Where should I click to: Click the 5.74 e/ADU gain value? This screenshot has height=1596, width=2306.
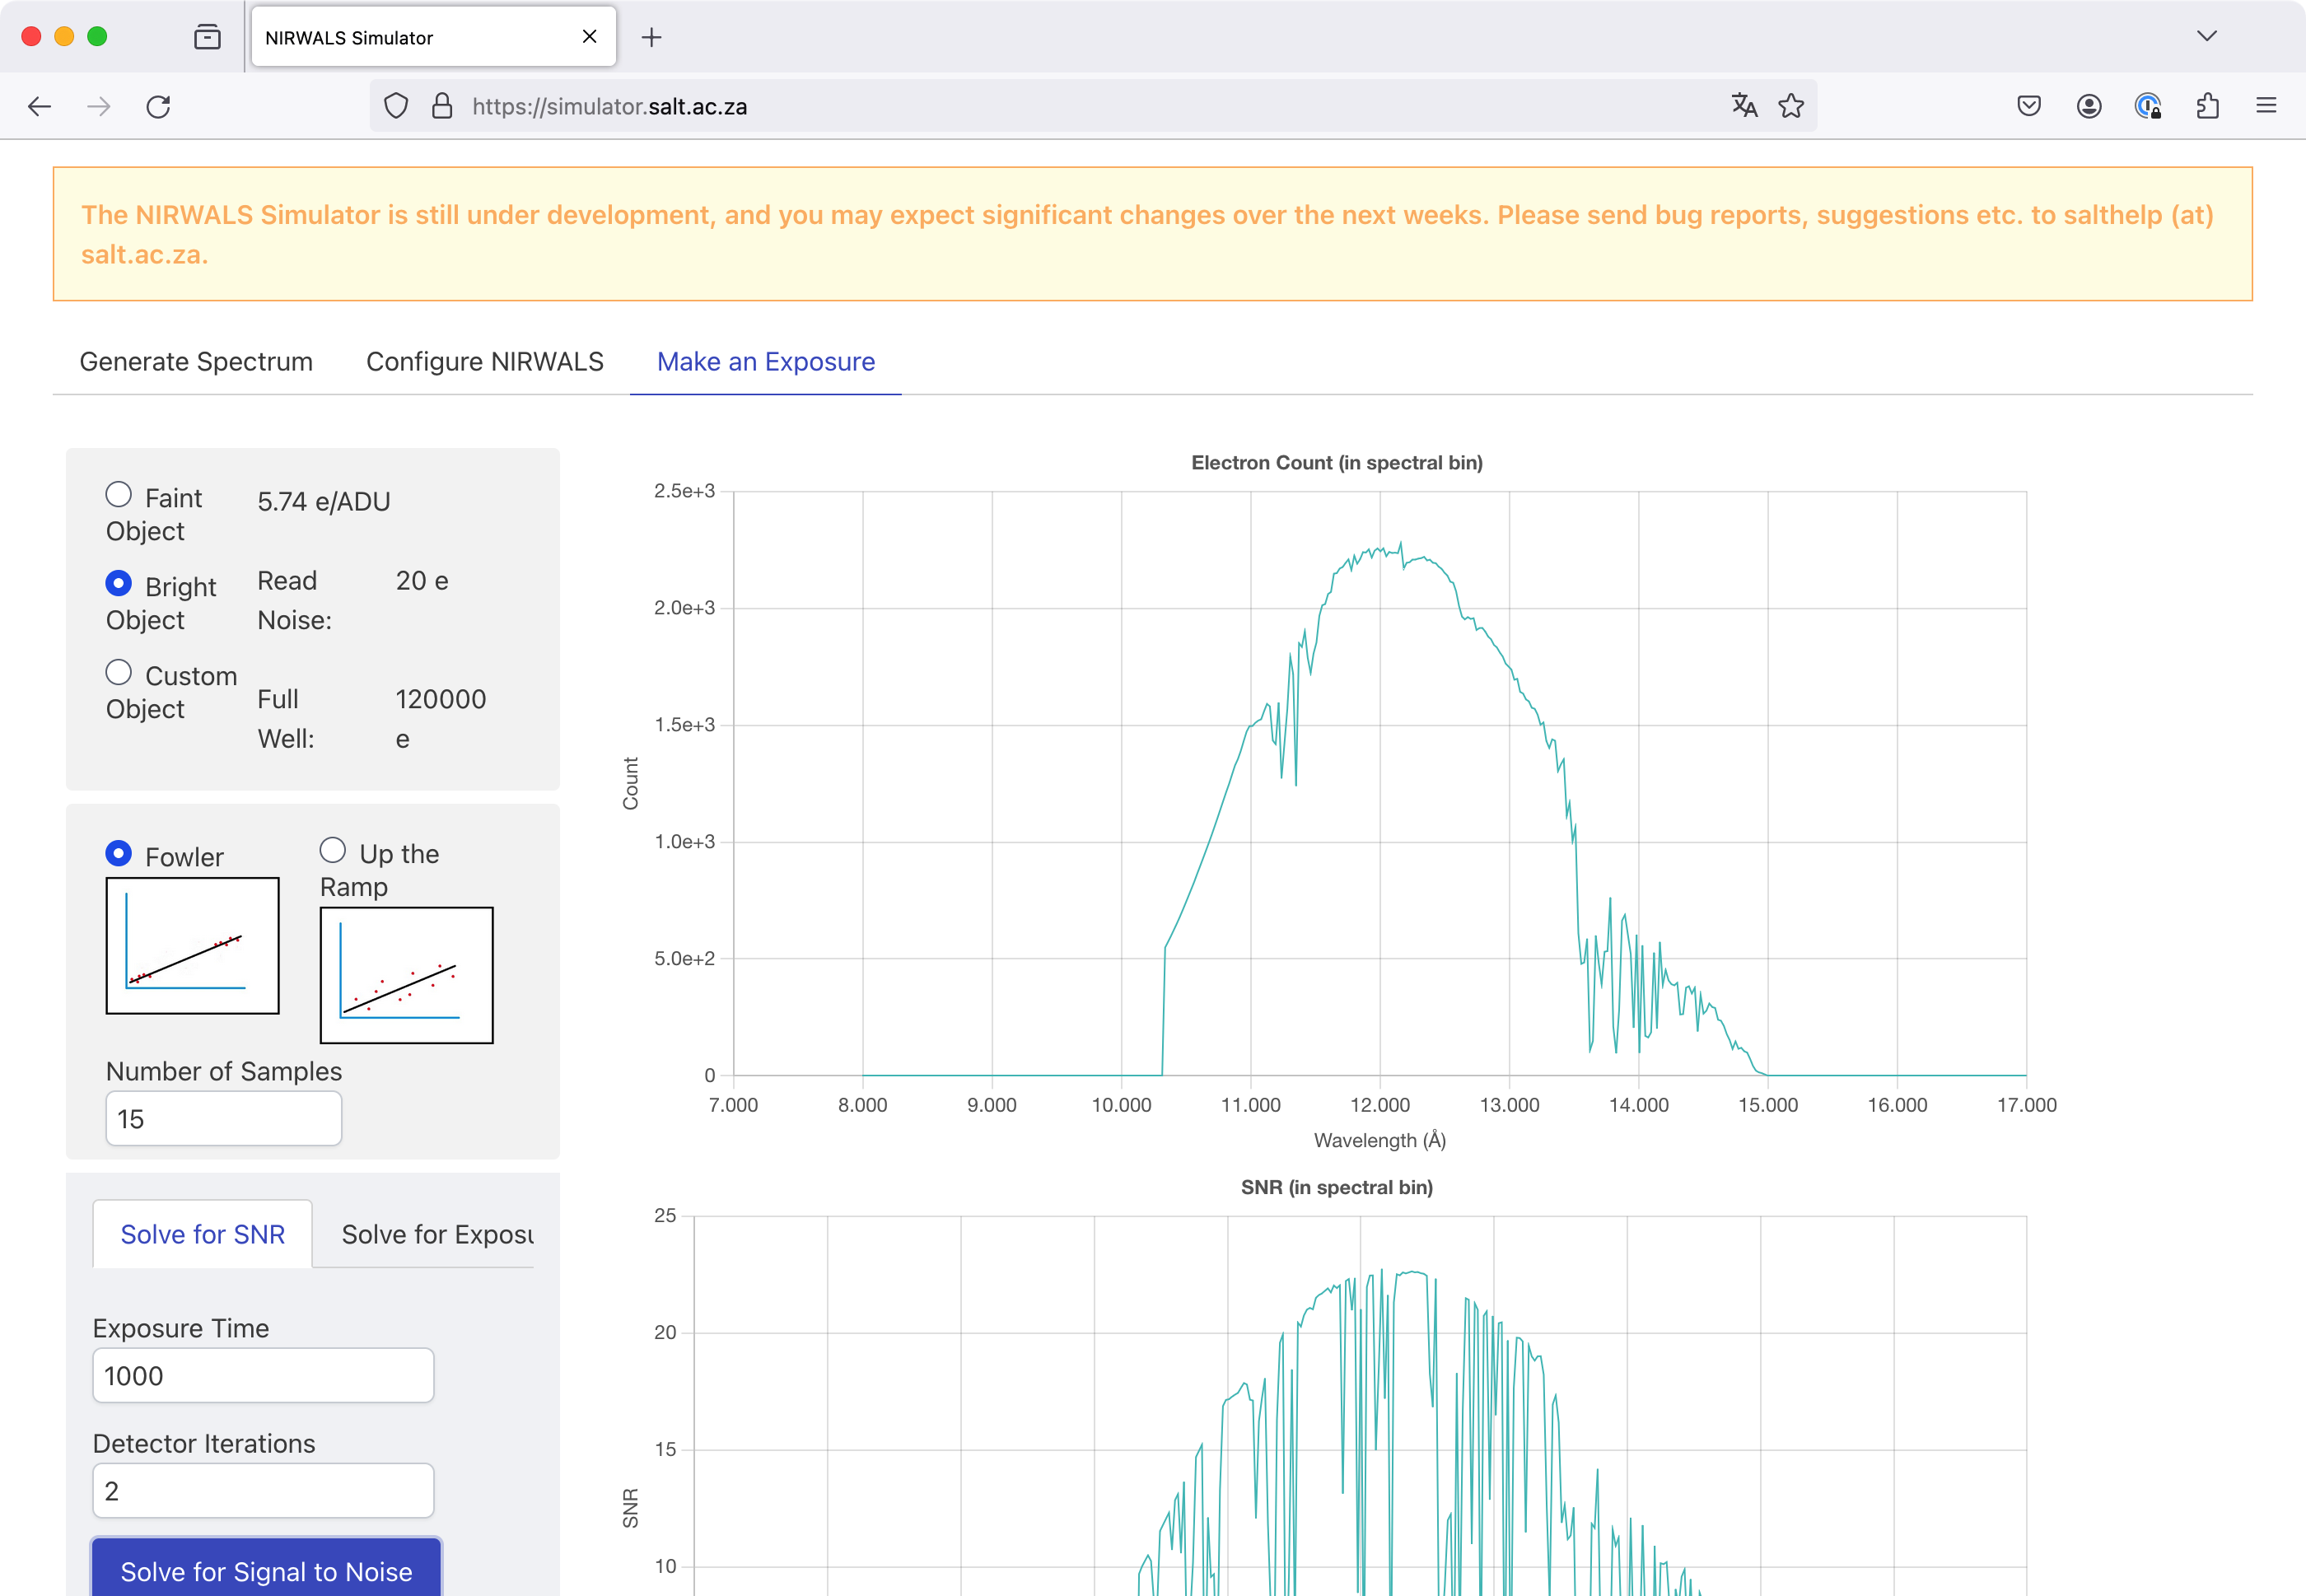pyautogui.click(x=324, y=502)
